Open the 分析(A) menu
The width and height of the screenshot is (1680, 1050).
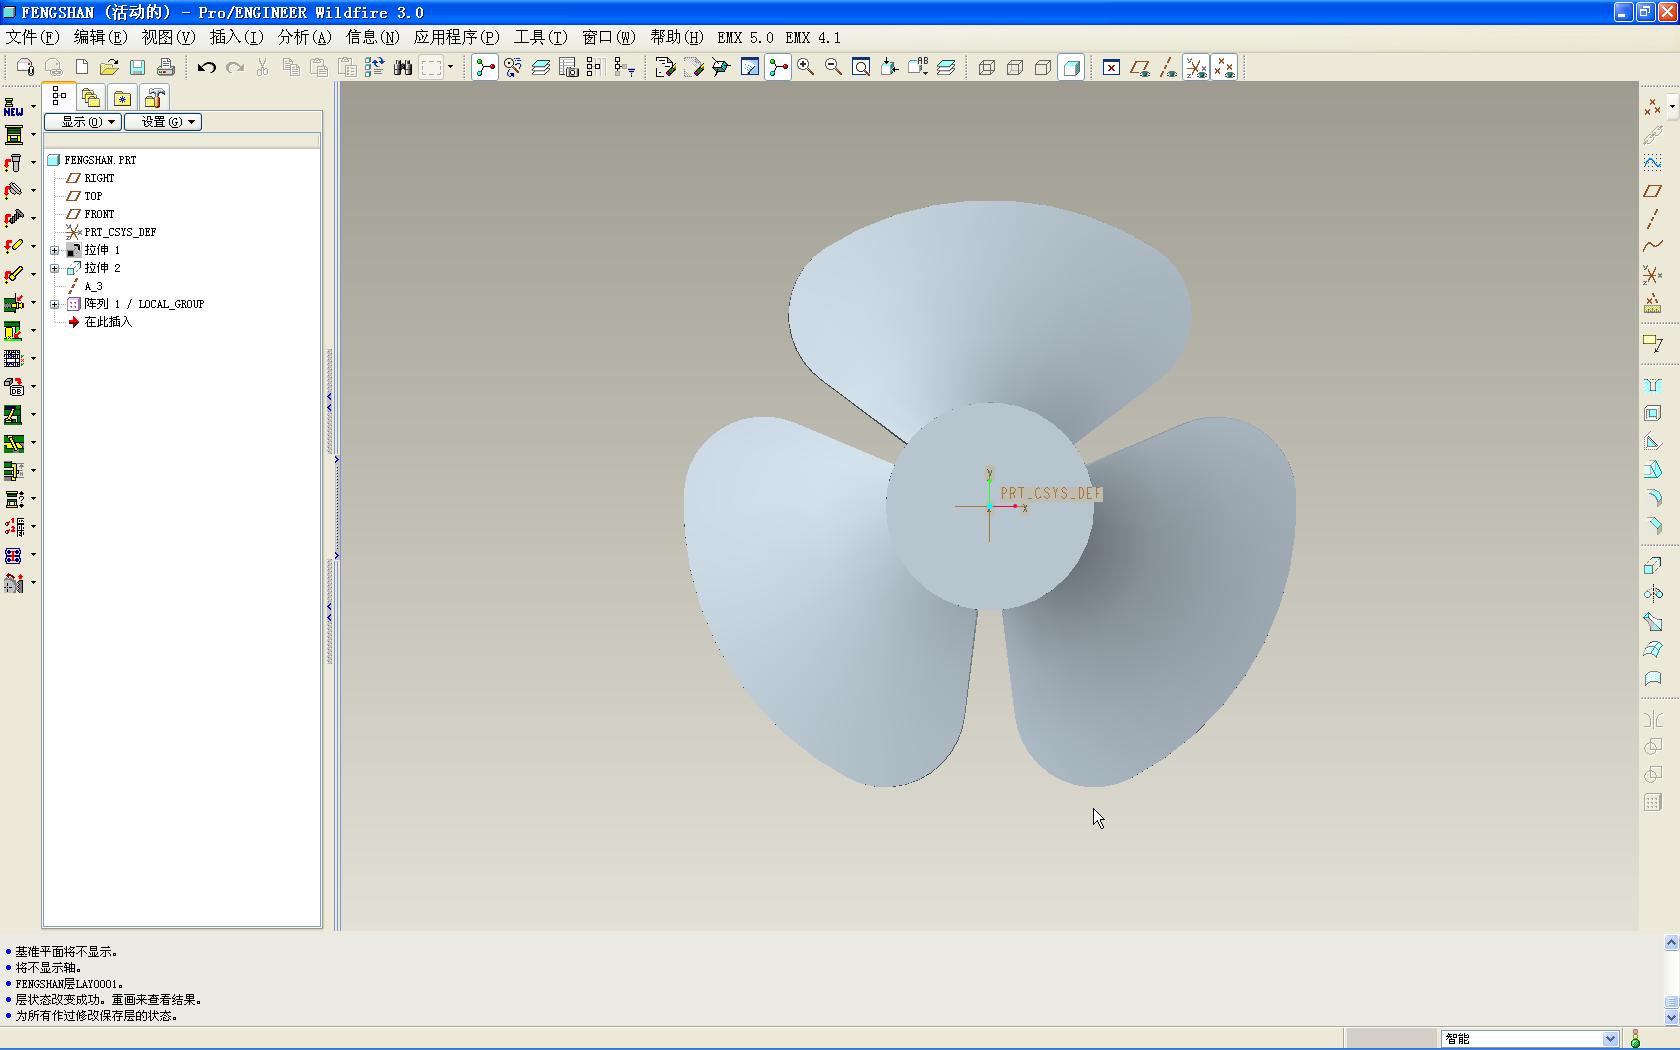pyautogui.click(x=304, y=37)
